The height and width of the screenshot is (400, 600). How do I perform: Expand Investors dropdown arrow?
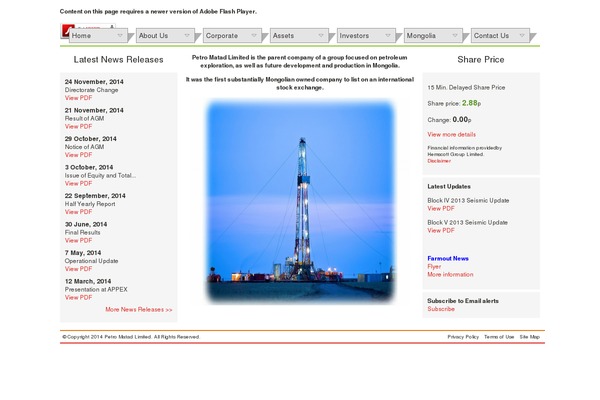coord(388,35)
